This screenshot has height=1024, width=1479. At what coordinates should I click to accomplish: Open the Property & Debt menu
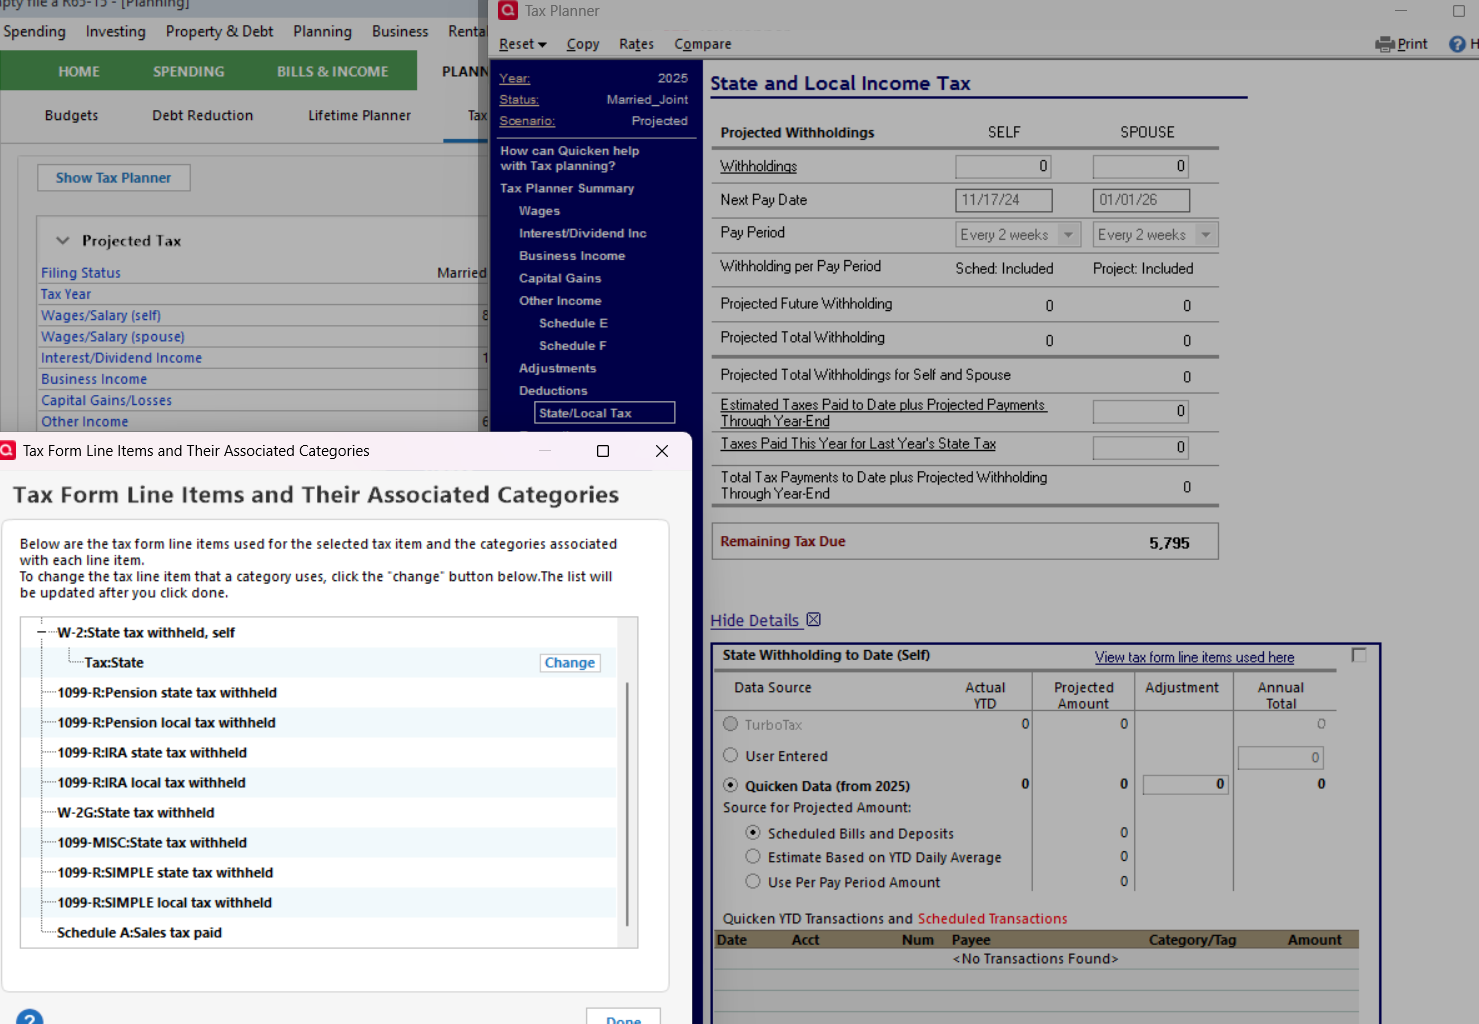pos(220,31)
